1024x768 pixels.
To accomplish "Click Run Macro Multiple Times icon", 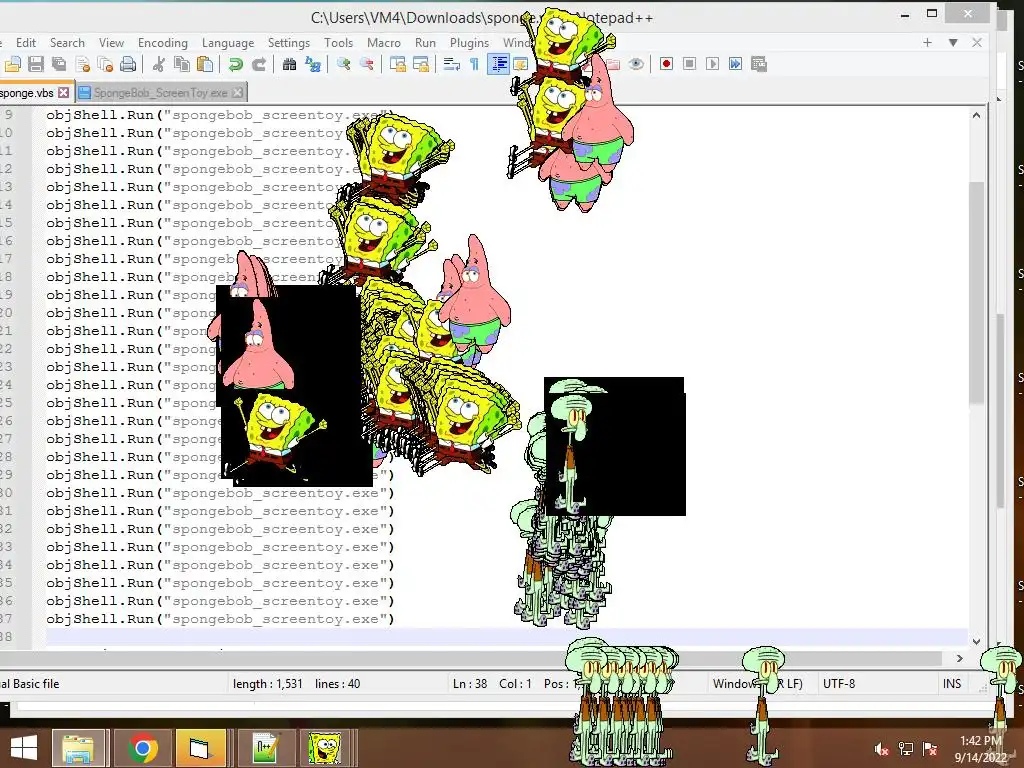I will click(735, 64).
